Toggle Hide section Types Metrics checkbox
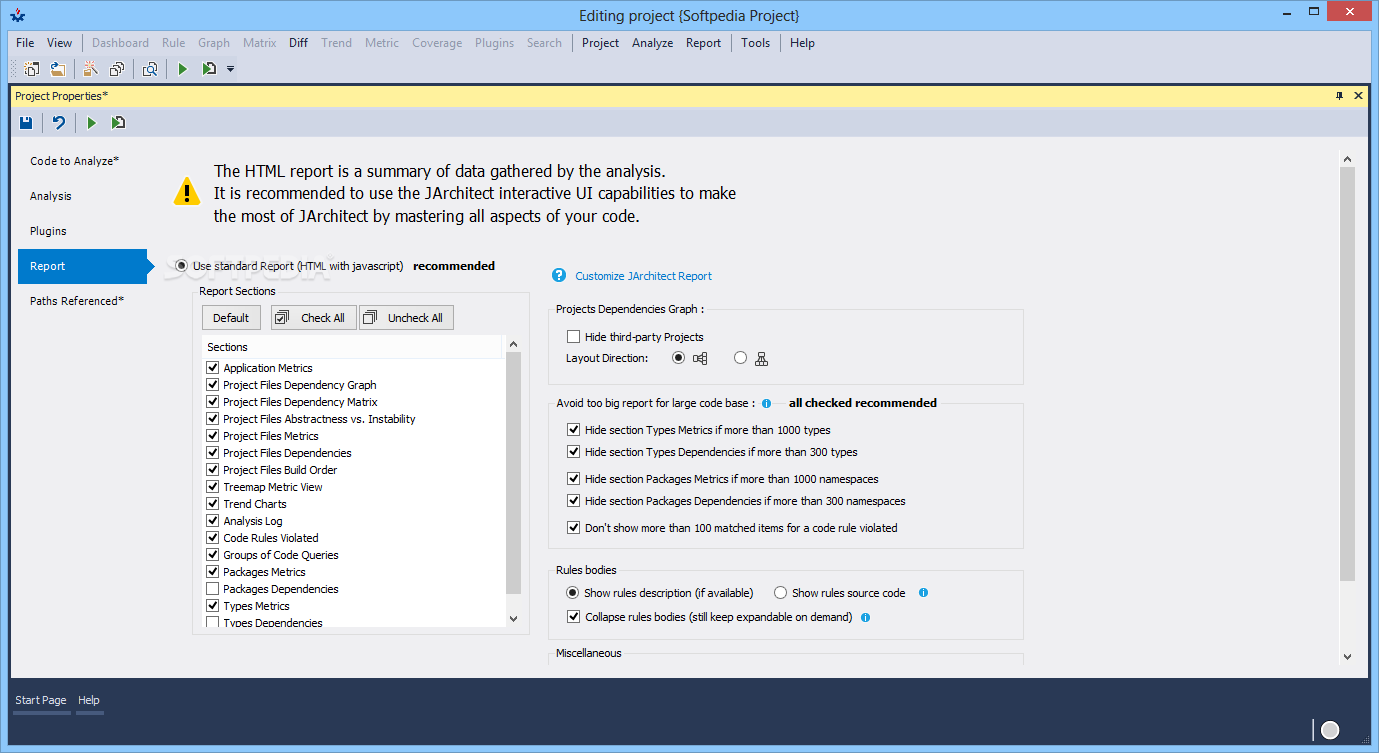Screen dimensions: 1379x753 (573, 430)
